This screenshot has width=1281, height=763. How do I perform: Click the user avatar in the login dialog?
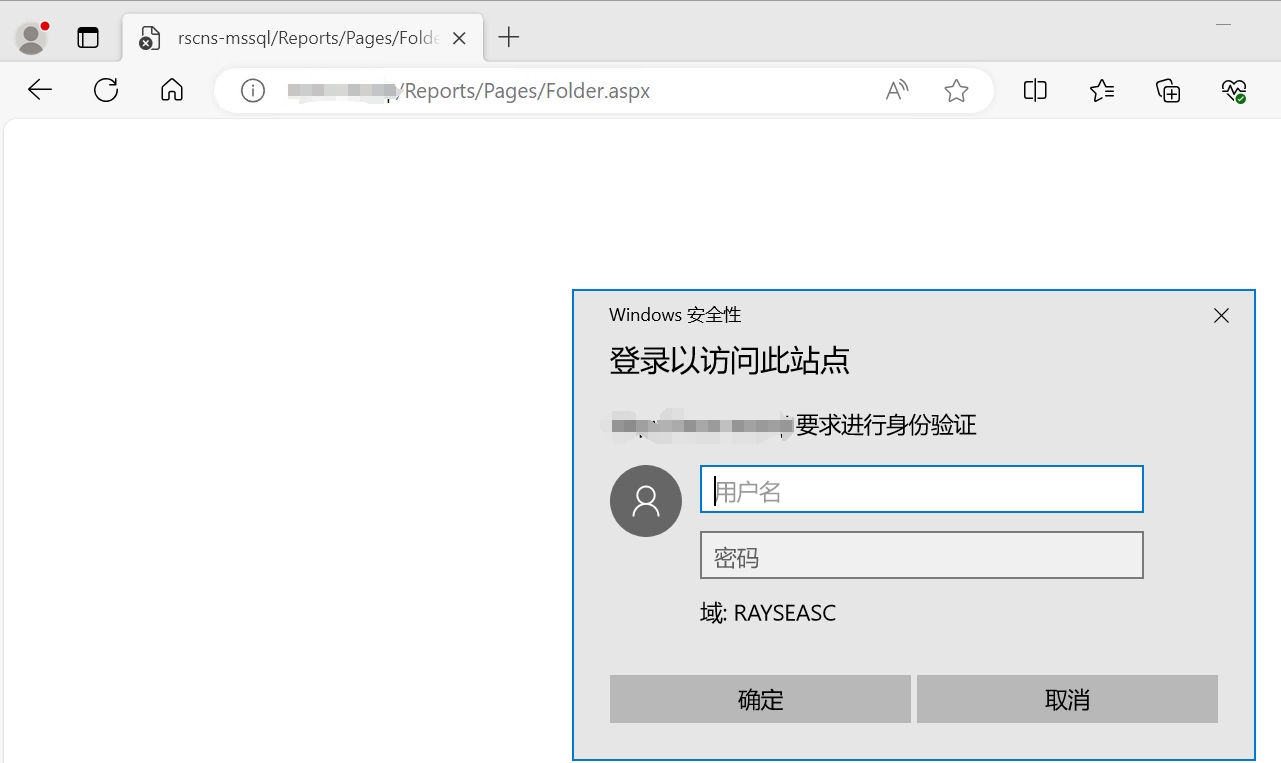[x=645, y=500]
